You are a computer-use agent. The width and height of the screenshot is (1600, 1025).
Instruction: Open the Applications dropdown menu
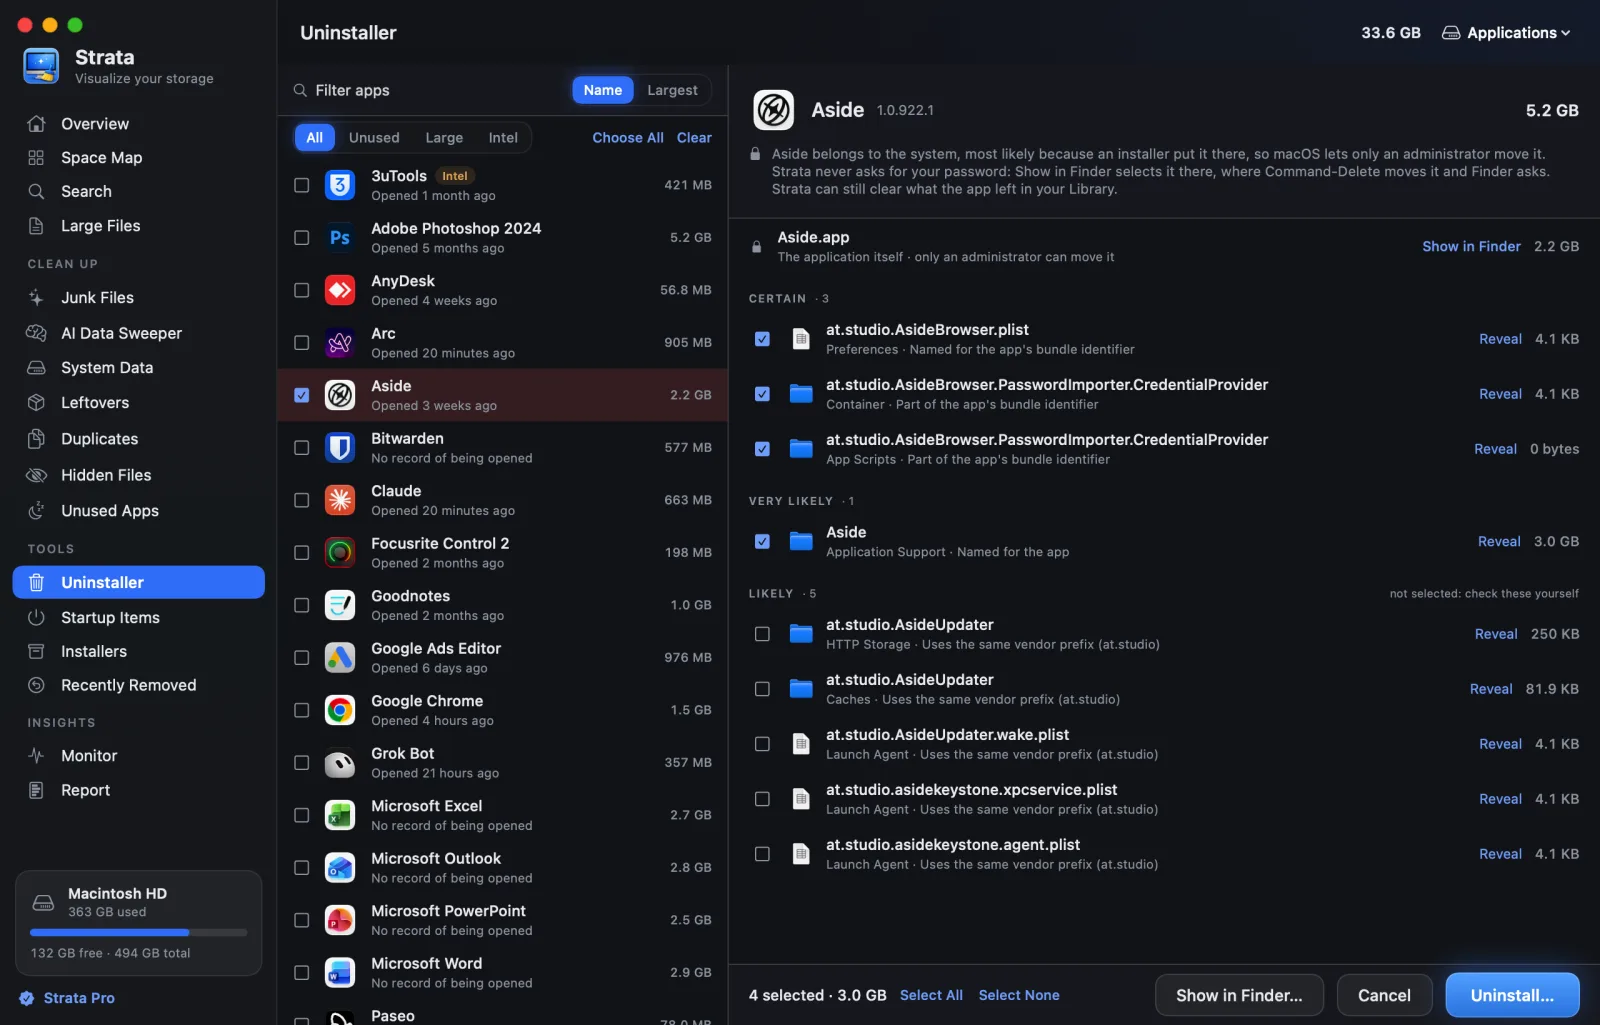click(x=1506, y=33)
